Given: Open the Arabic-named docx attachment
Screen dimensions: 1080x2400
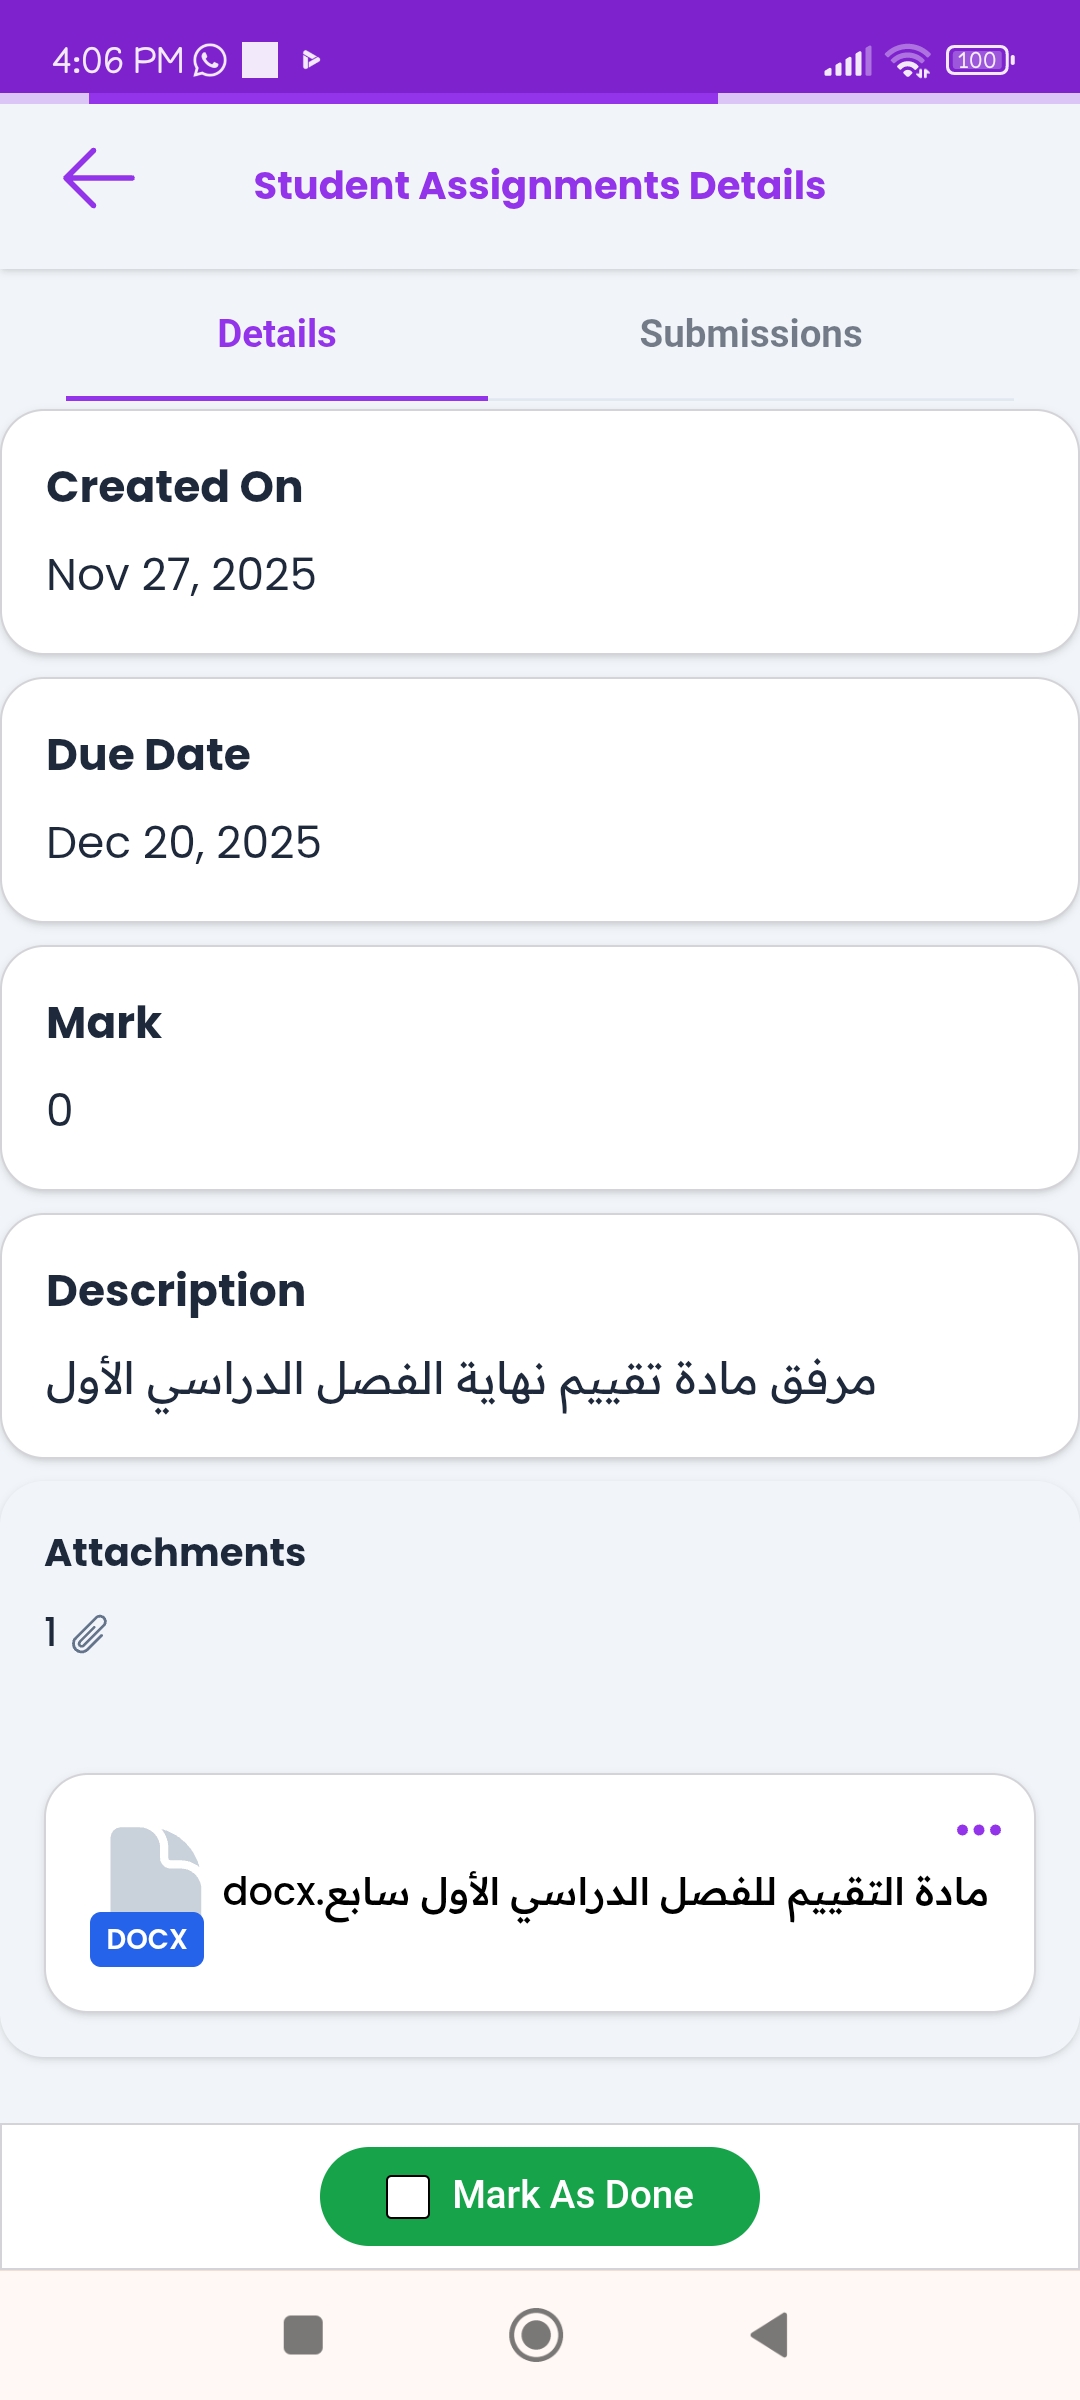Looking at the screenshot, I should (604, 1892).
